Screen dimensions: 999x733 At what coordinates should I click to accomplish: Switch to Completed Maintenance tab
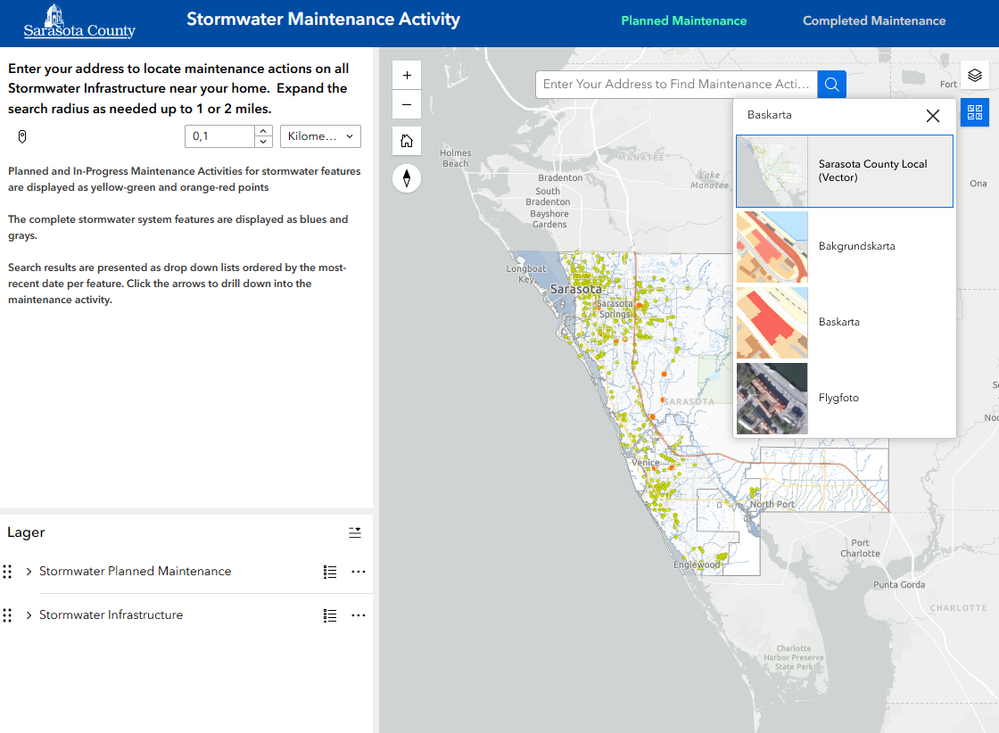pyautogui.click(x=874, y=21)
